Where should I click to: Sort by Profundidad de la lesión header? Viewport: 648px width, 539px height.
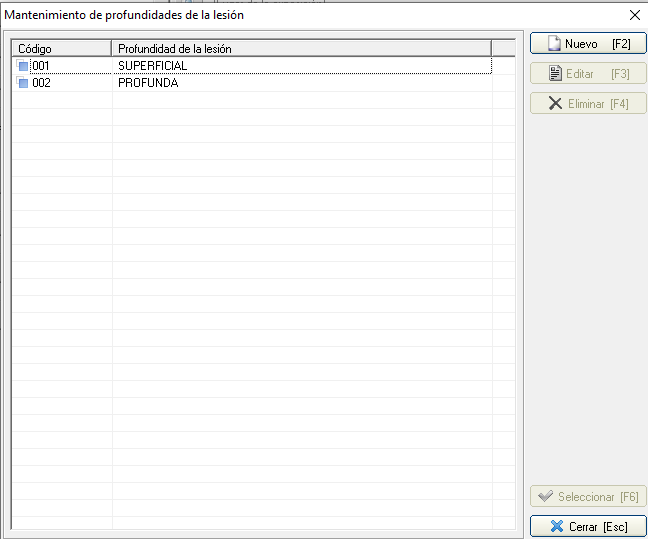301,49
